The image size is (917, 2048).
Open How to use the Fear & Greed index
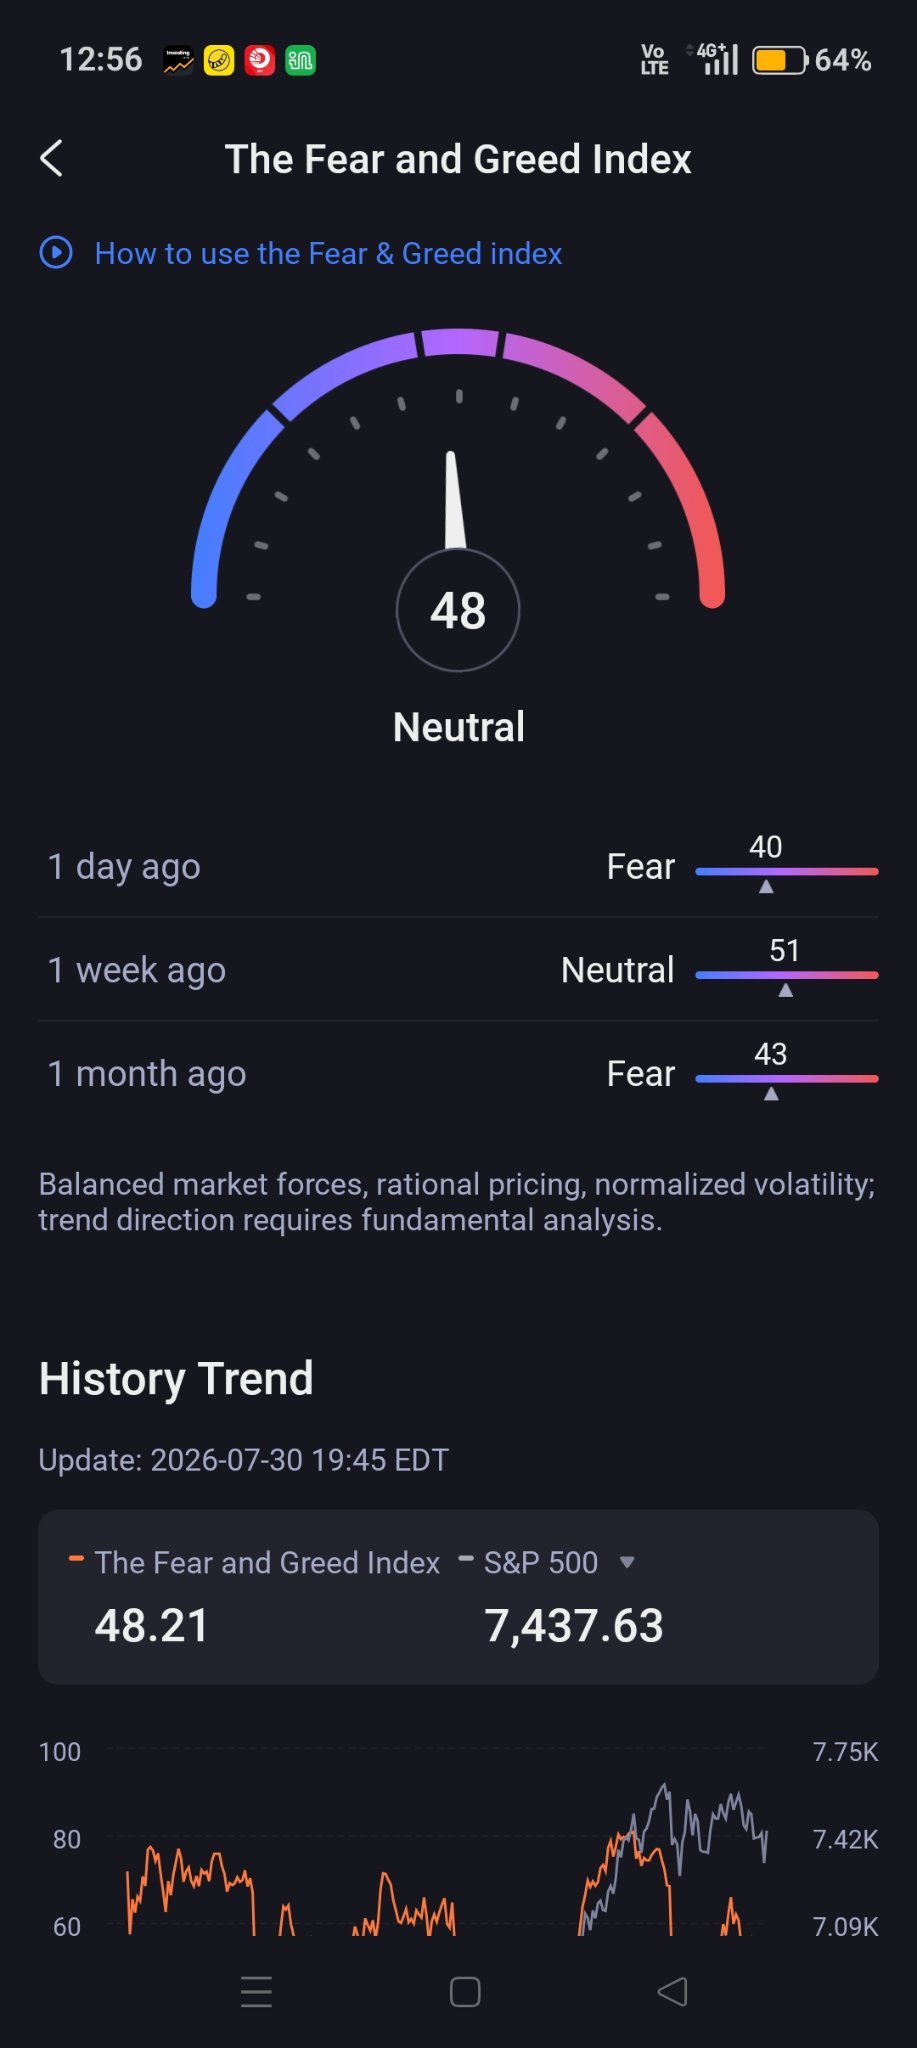tap(328, 254)
